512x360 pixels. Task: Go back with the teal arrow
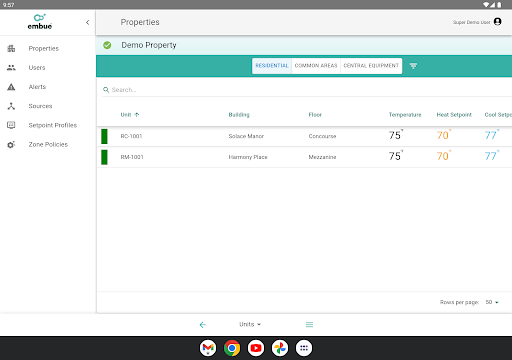[x=202, y=325]
